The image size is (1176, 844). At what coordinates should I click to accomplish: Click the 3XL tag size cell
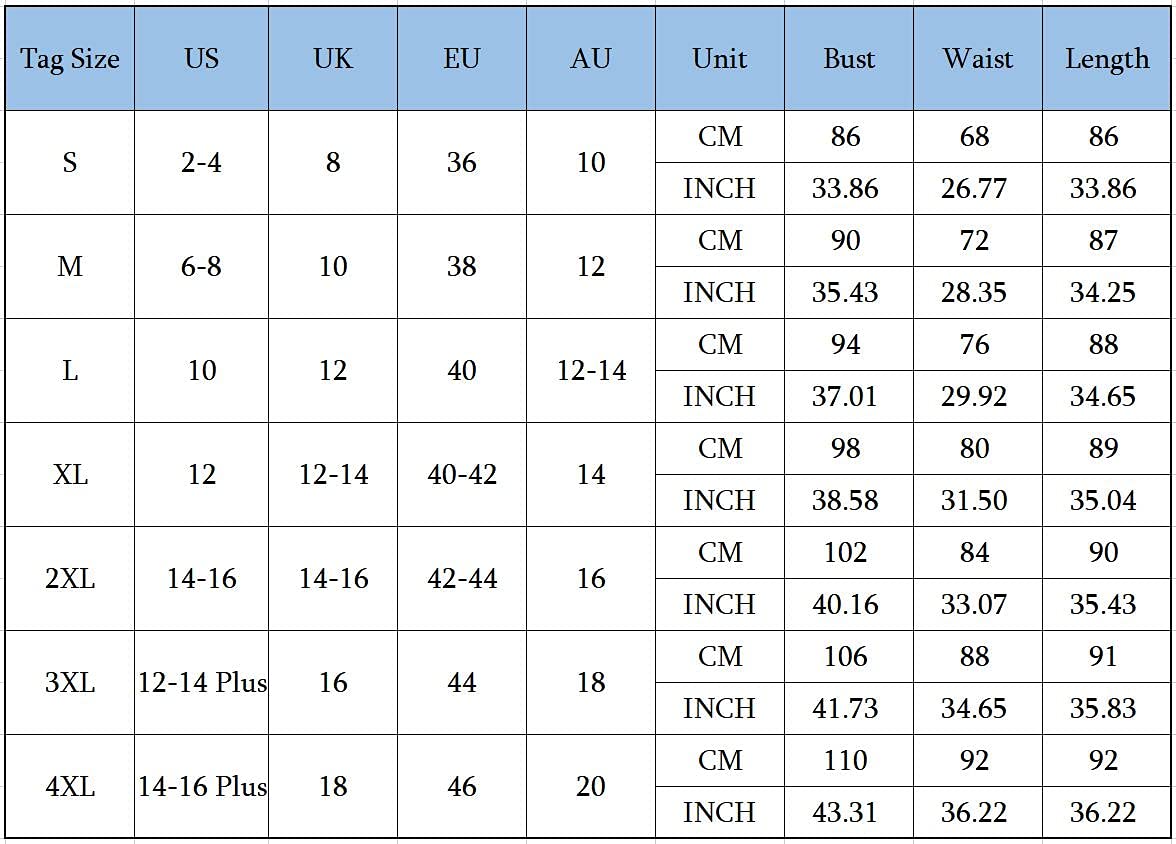click(70, 683)
